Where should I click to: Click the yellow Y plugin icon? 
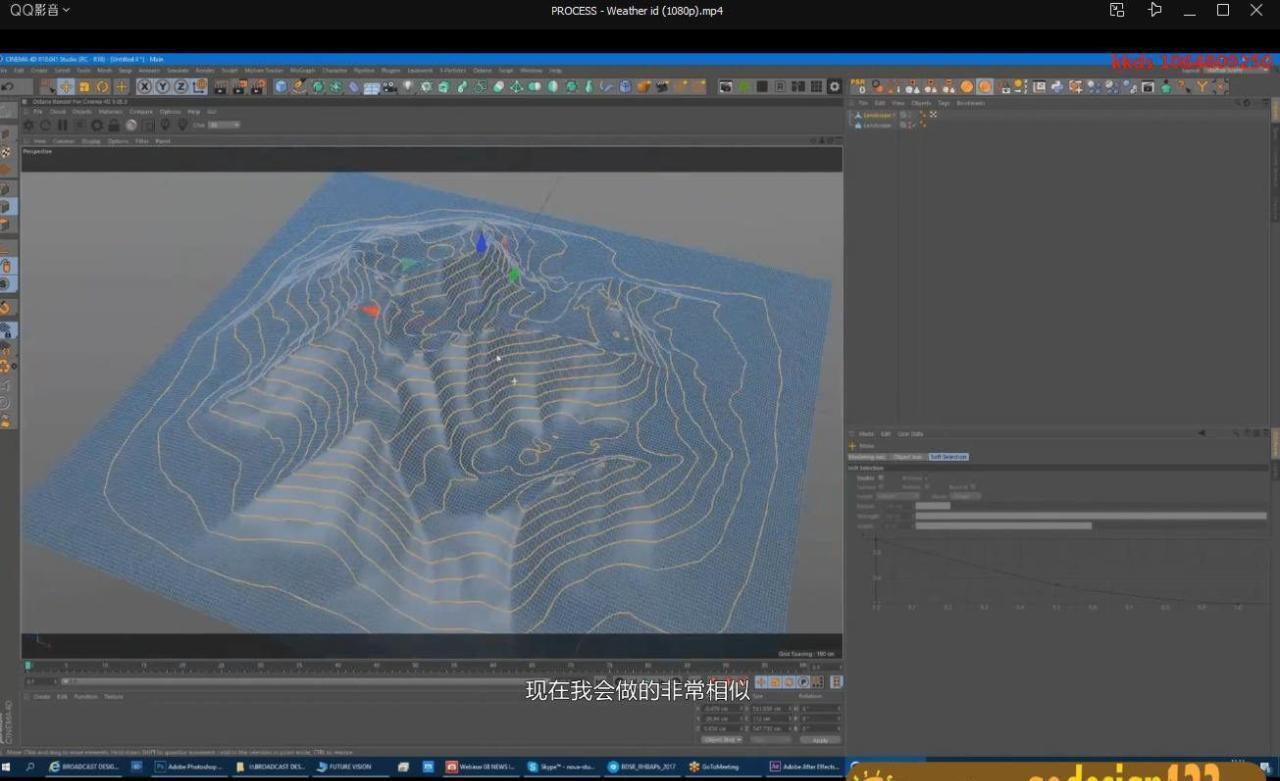[x=1202, y=87]
